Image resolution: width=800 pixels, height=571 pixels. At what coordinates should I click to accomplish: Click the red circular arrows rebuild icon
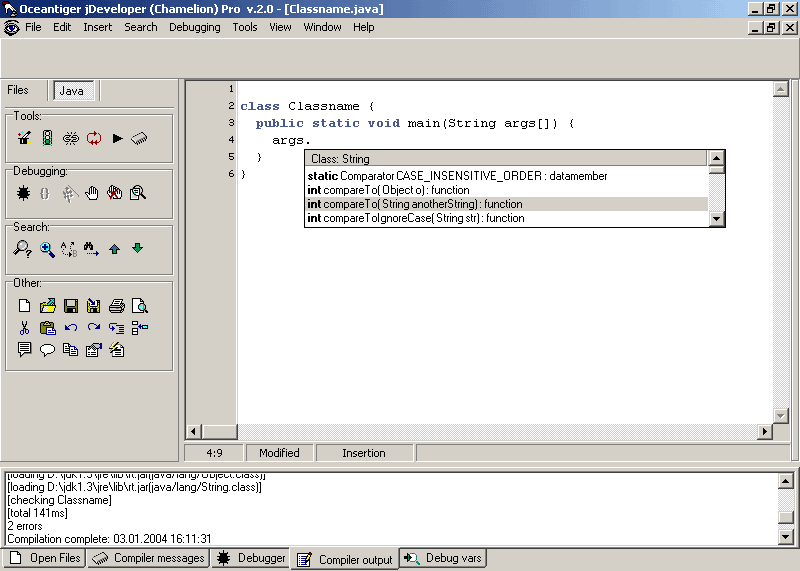(x=94, y=138)
